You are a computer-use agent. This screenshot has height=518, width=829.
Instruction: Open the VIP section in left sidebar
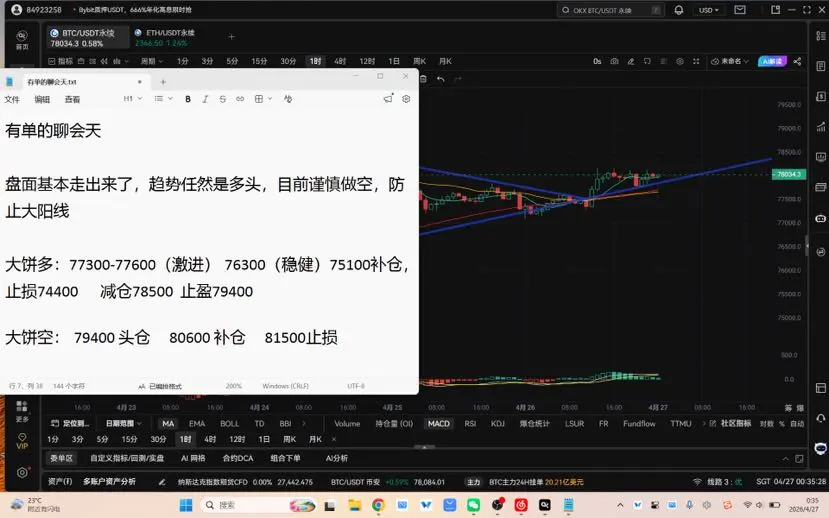22,441
